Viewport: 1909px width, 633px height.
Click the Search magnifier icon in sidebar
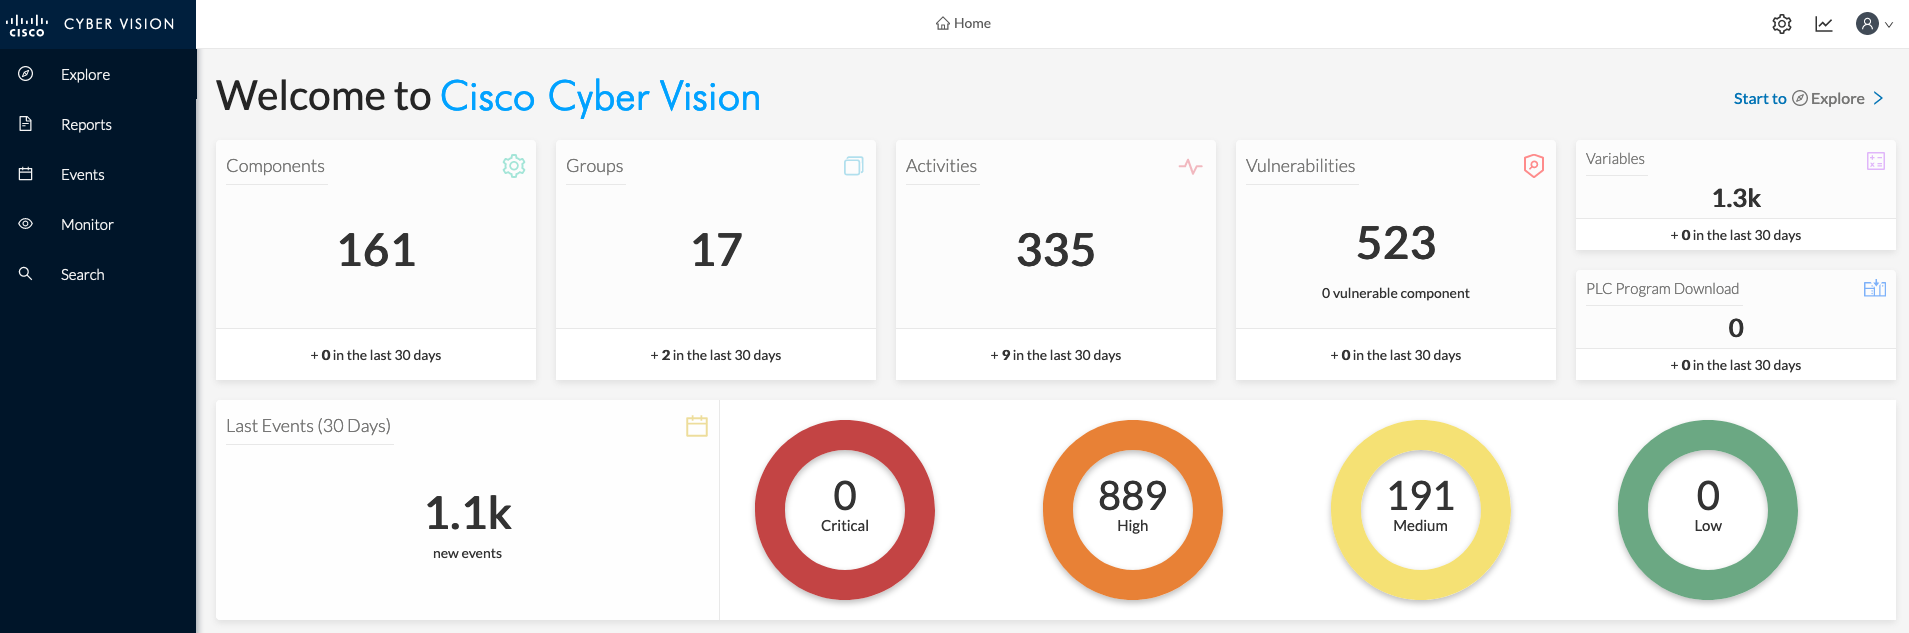[x=26, y=274]
